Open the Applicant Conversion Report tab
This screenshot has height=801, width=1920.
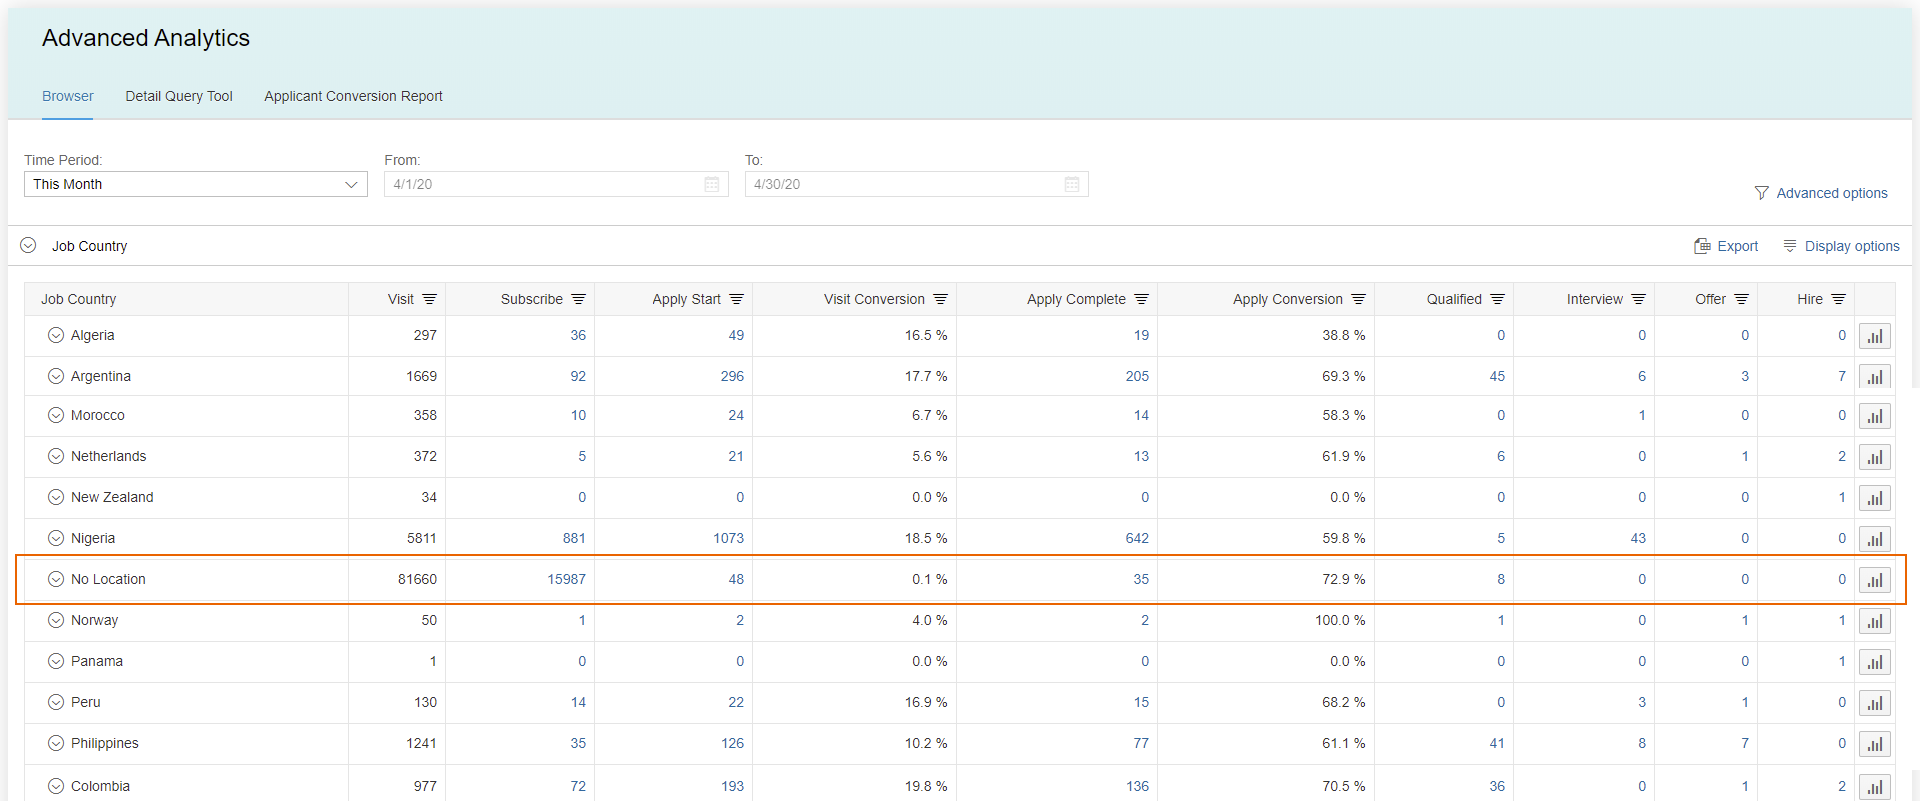click(353, 96)
